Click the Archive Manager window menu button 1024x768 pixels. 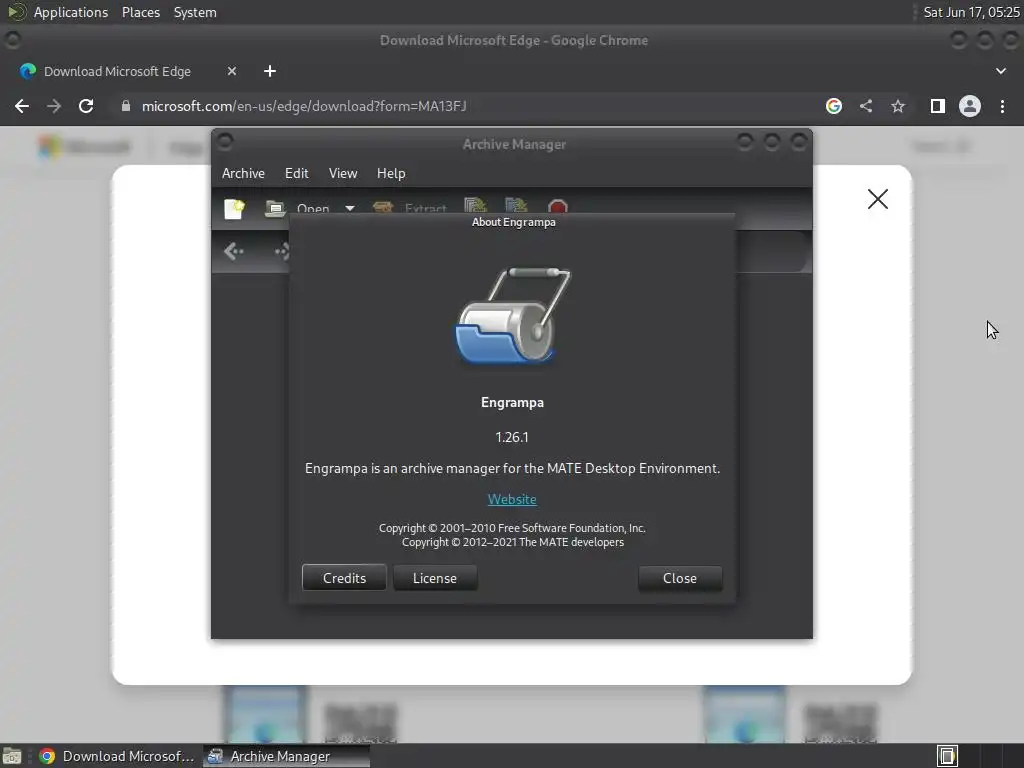pos(225,142)
